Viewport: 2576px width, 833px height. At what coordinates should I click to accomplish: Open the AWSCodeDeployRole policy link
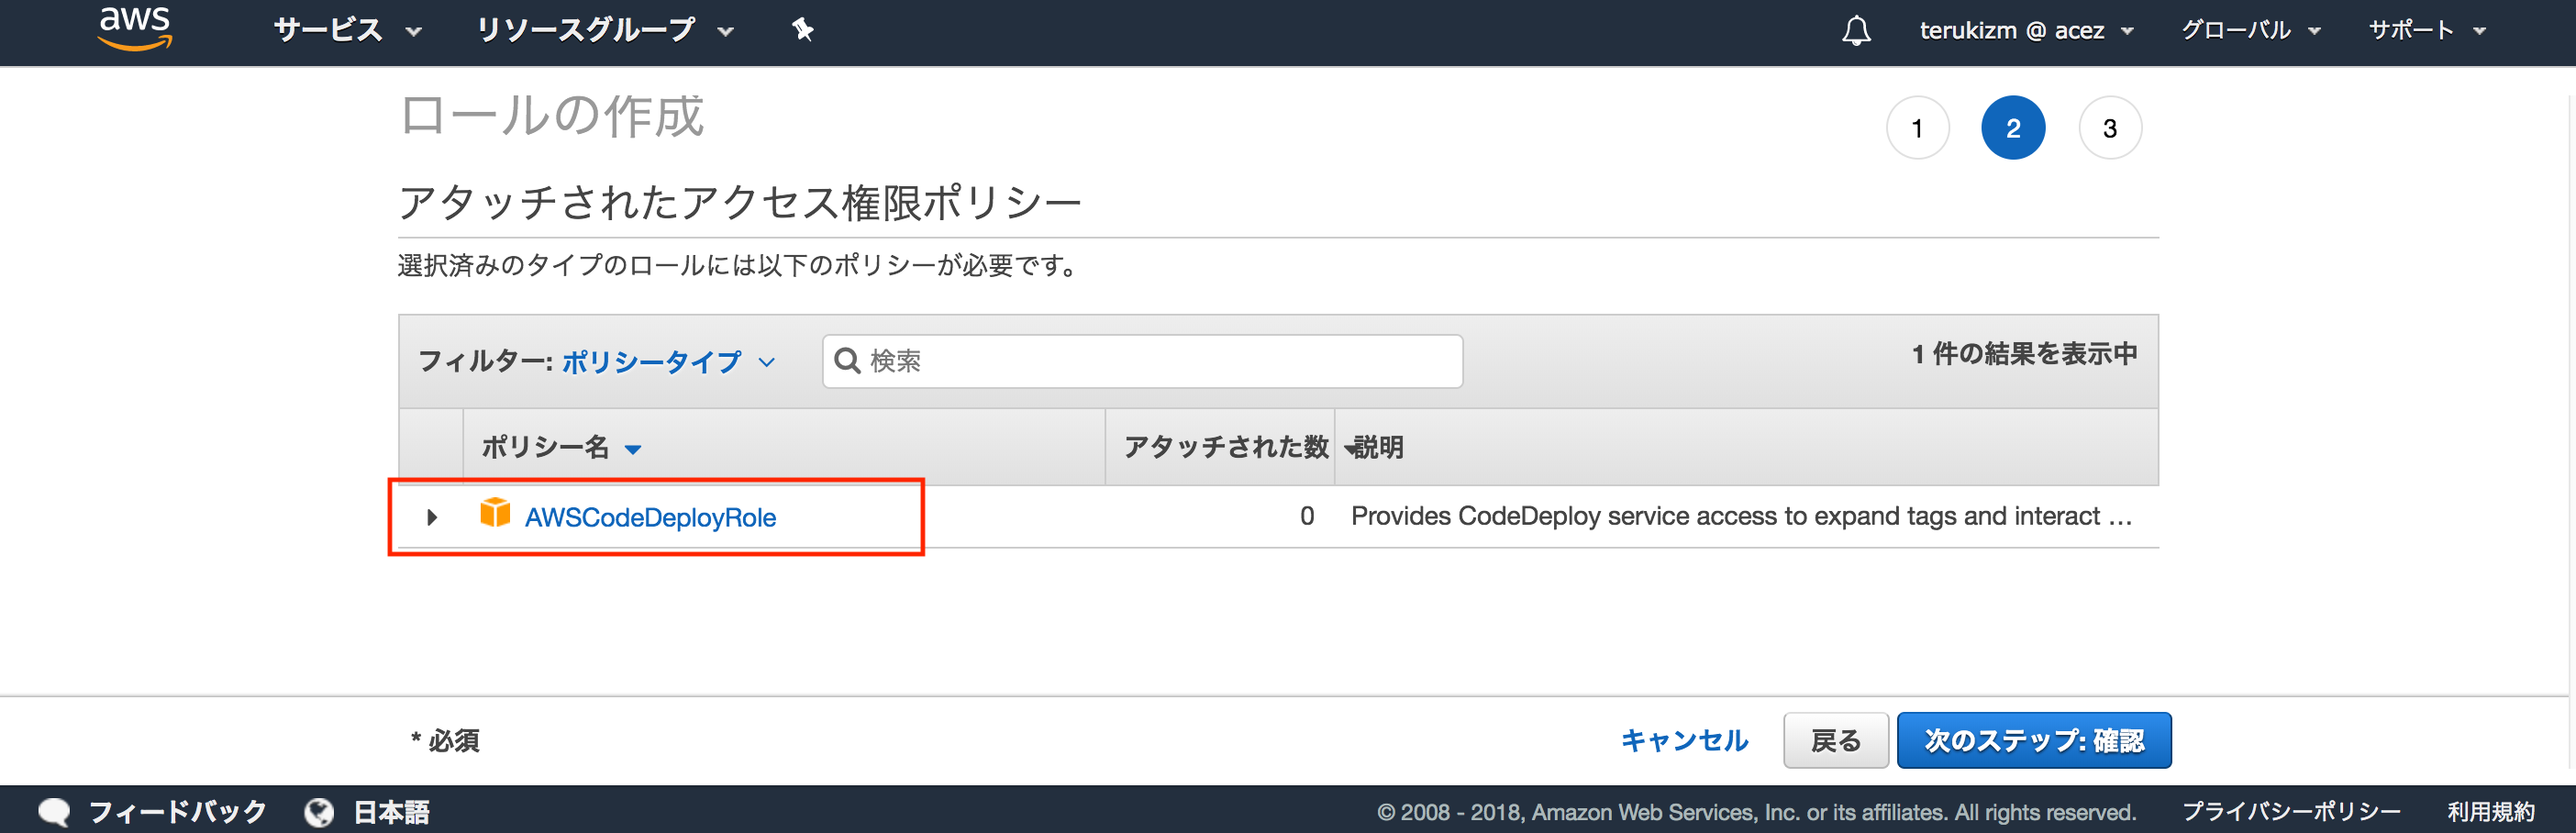[x=651, y=517]
